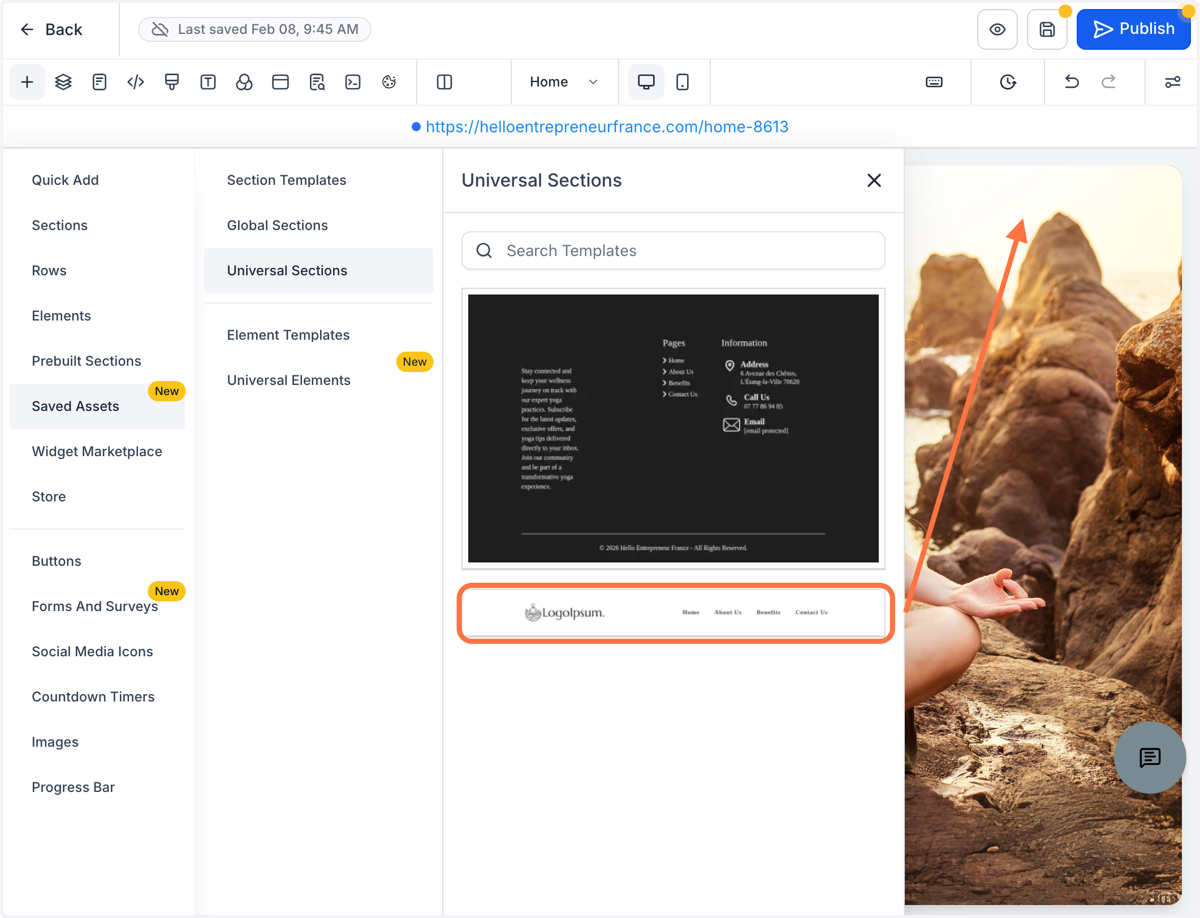Undo the last change
Image resolution: width=1200 pixels, height=918 pixels.
click(x=1072, y=82)
